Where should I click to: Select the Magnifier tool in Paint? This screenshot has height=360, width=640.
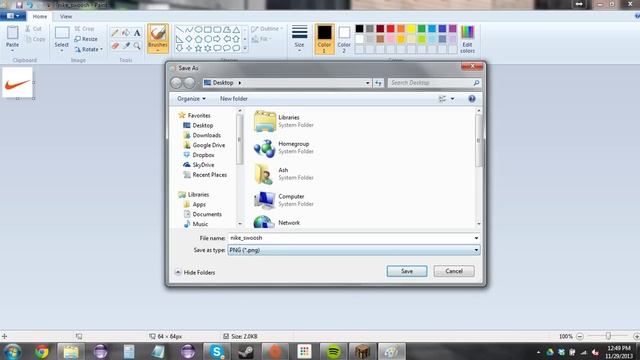137,45
